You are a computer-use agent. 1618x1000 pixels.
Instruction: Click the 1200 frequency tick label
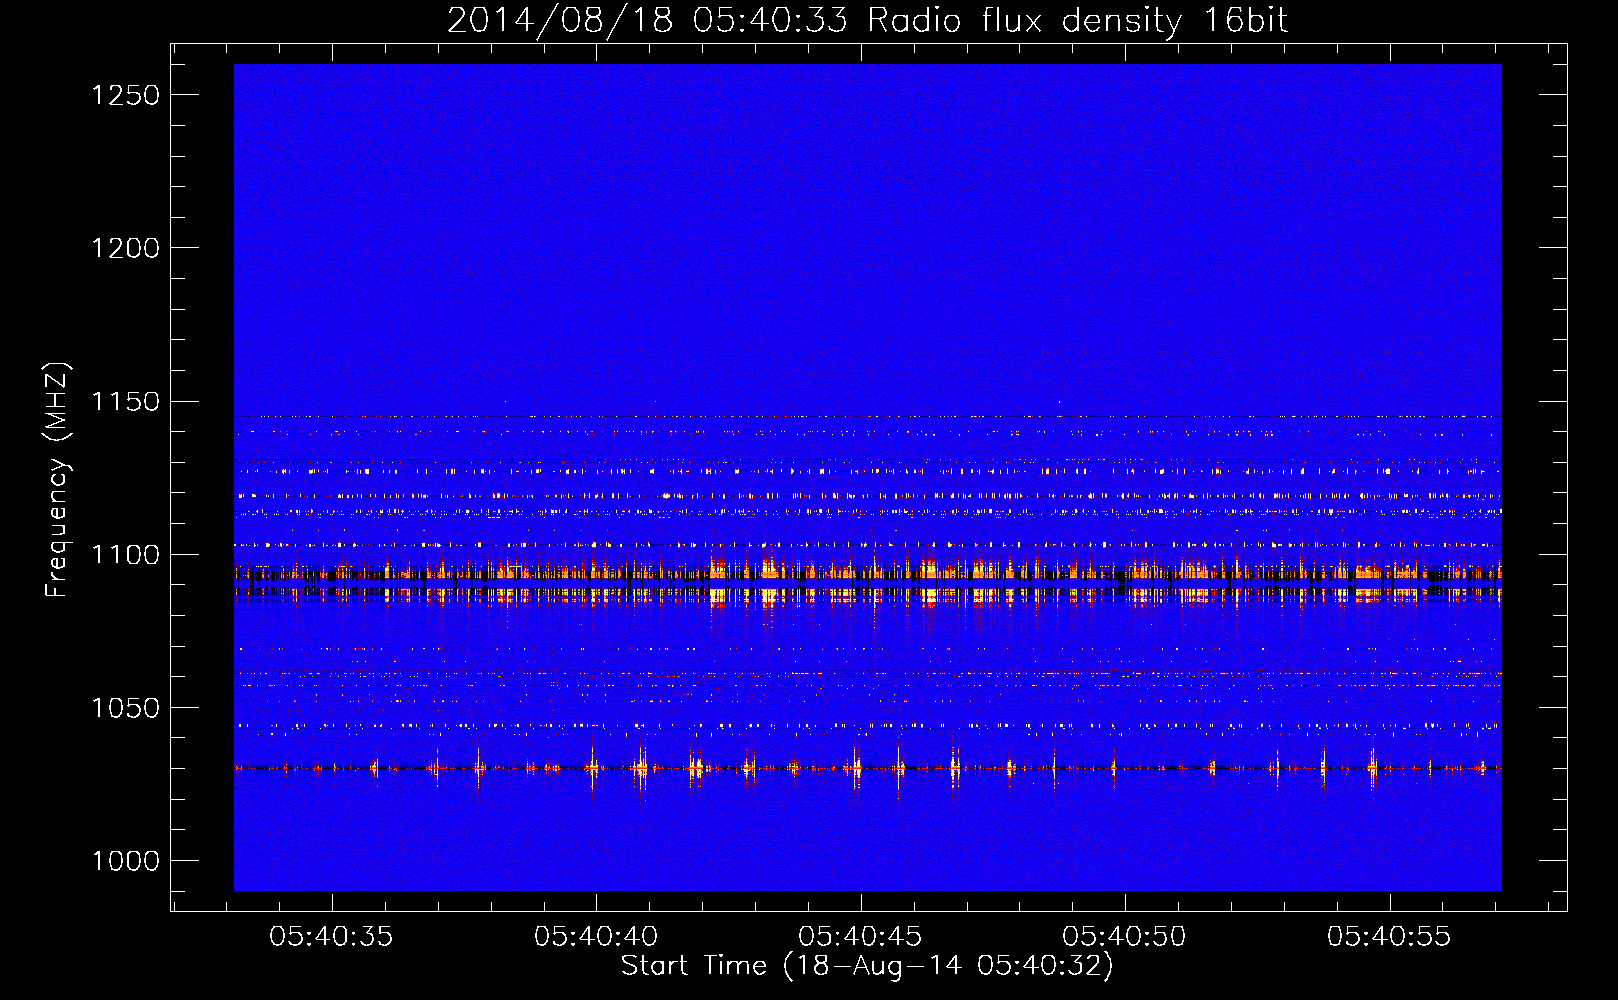[126, 248]
